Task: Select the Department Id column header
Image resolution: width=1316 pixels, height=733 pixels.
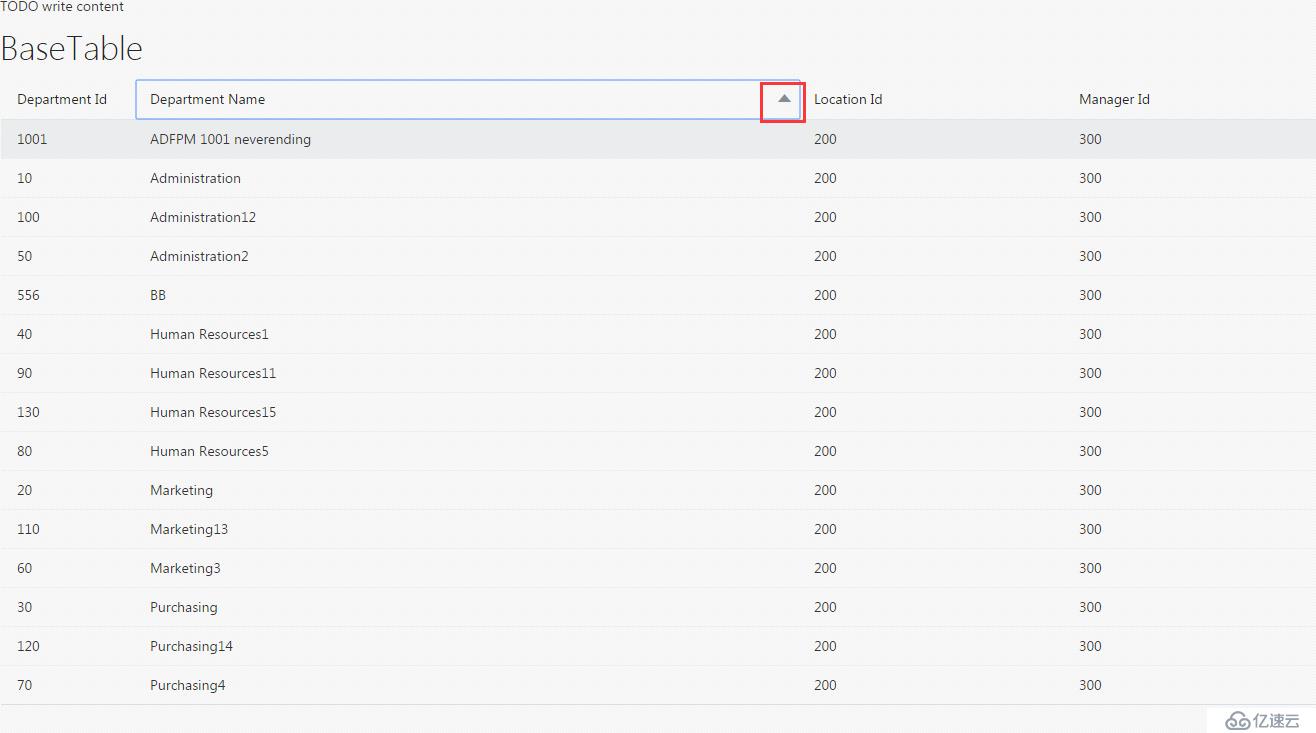Action: [x=62, y=99]
